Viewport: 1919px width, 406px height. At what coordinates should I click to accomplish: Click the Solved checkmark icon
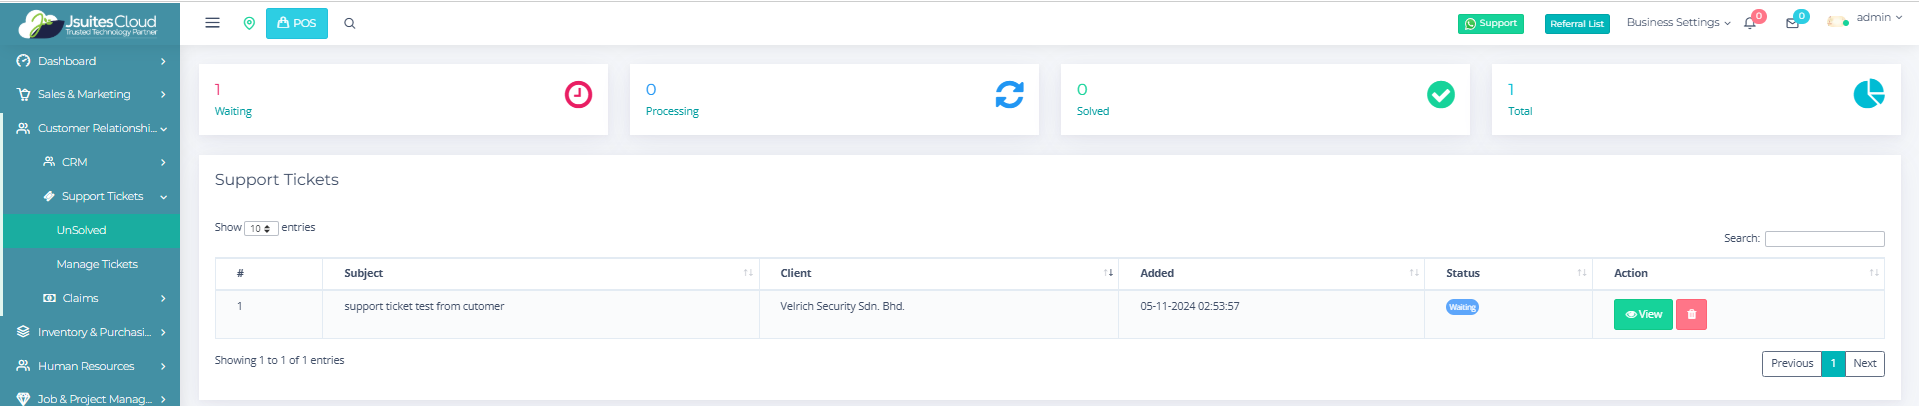click(x=1440, y=95)
